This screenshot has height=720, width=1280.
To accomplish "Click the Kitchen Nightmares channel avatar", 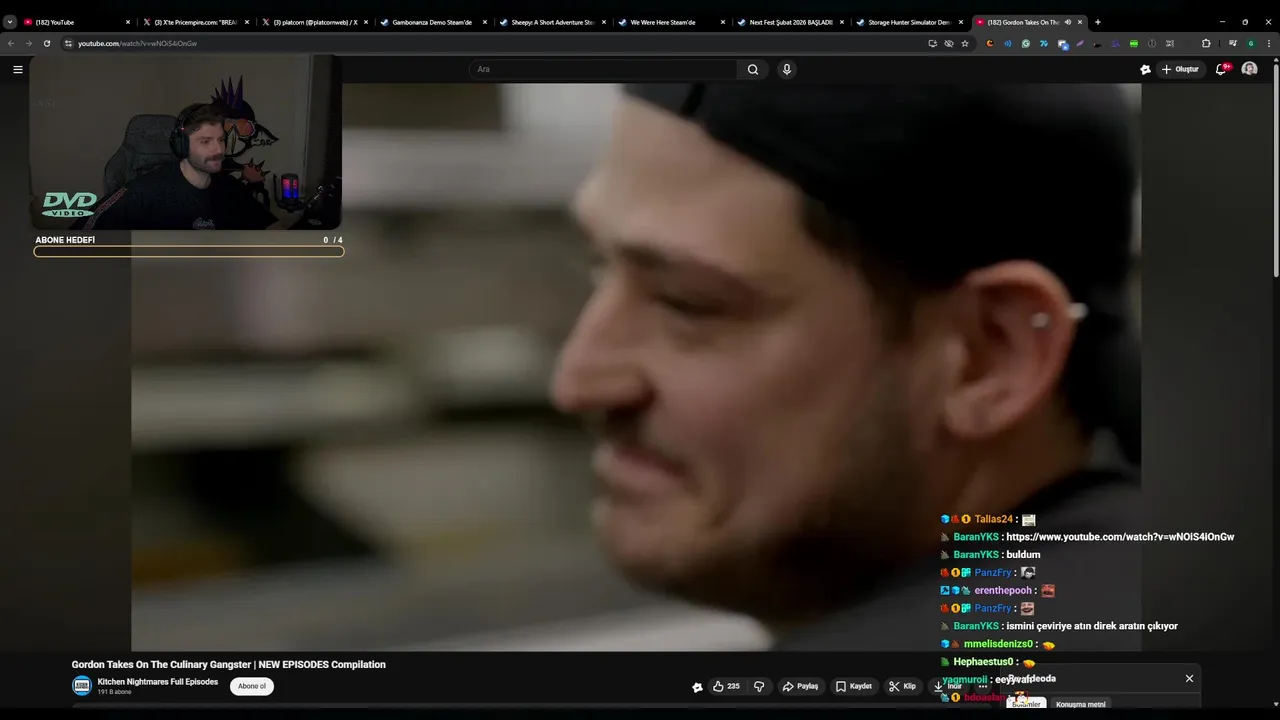I will (x=81, y=686).
